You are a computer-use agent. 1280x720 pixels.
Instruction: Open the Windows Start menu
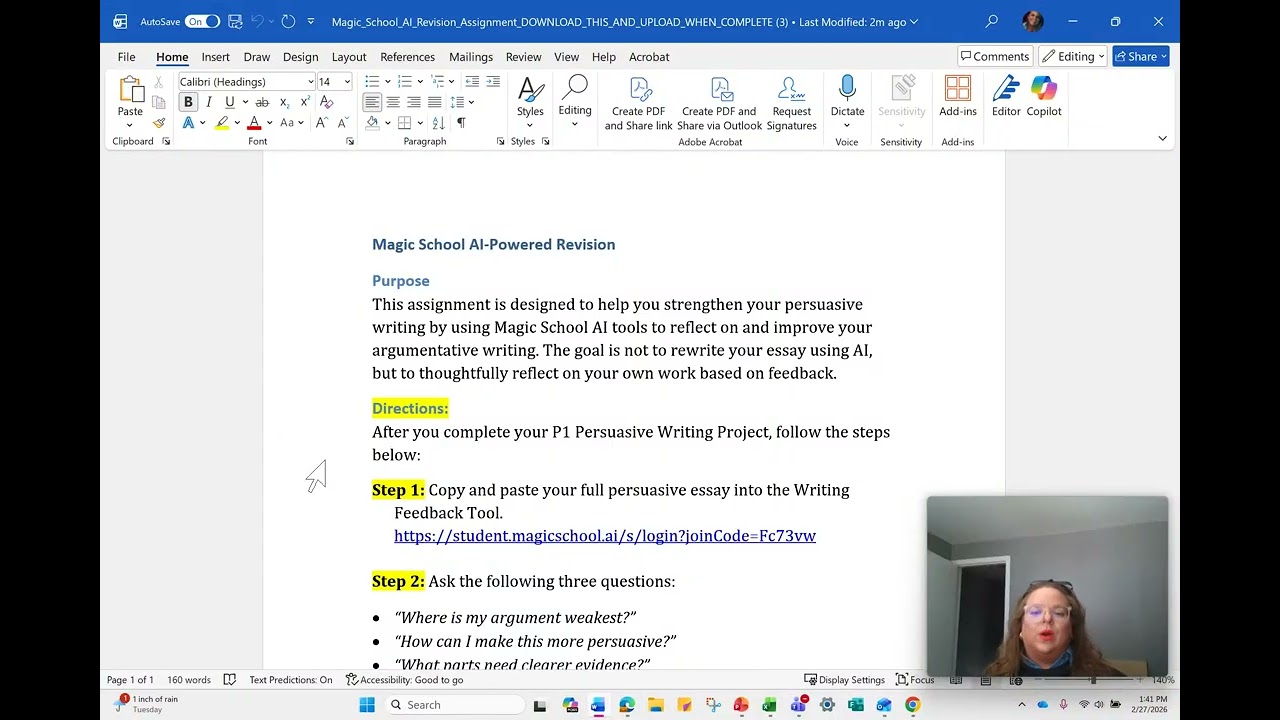point(367,705)
